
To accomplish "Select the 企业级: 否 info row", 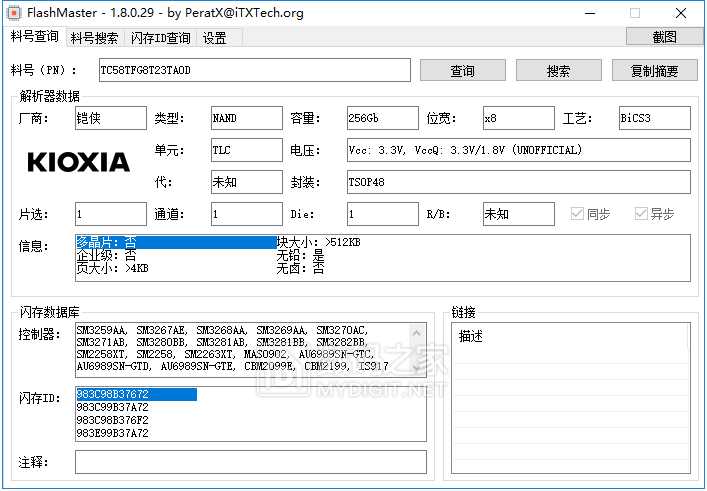I will click(x=106, y=256).
